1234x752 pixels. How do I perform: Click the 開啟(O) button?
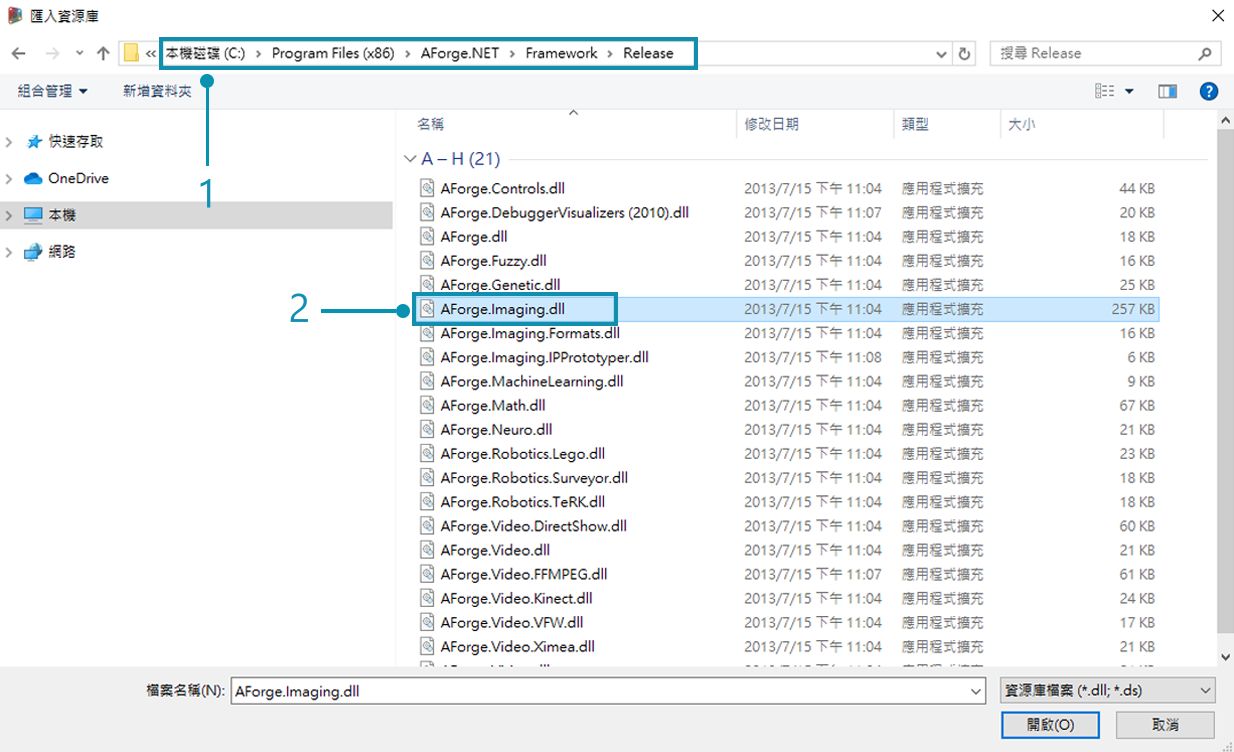click(x=1050, y=724)
